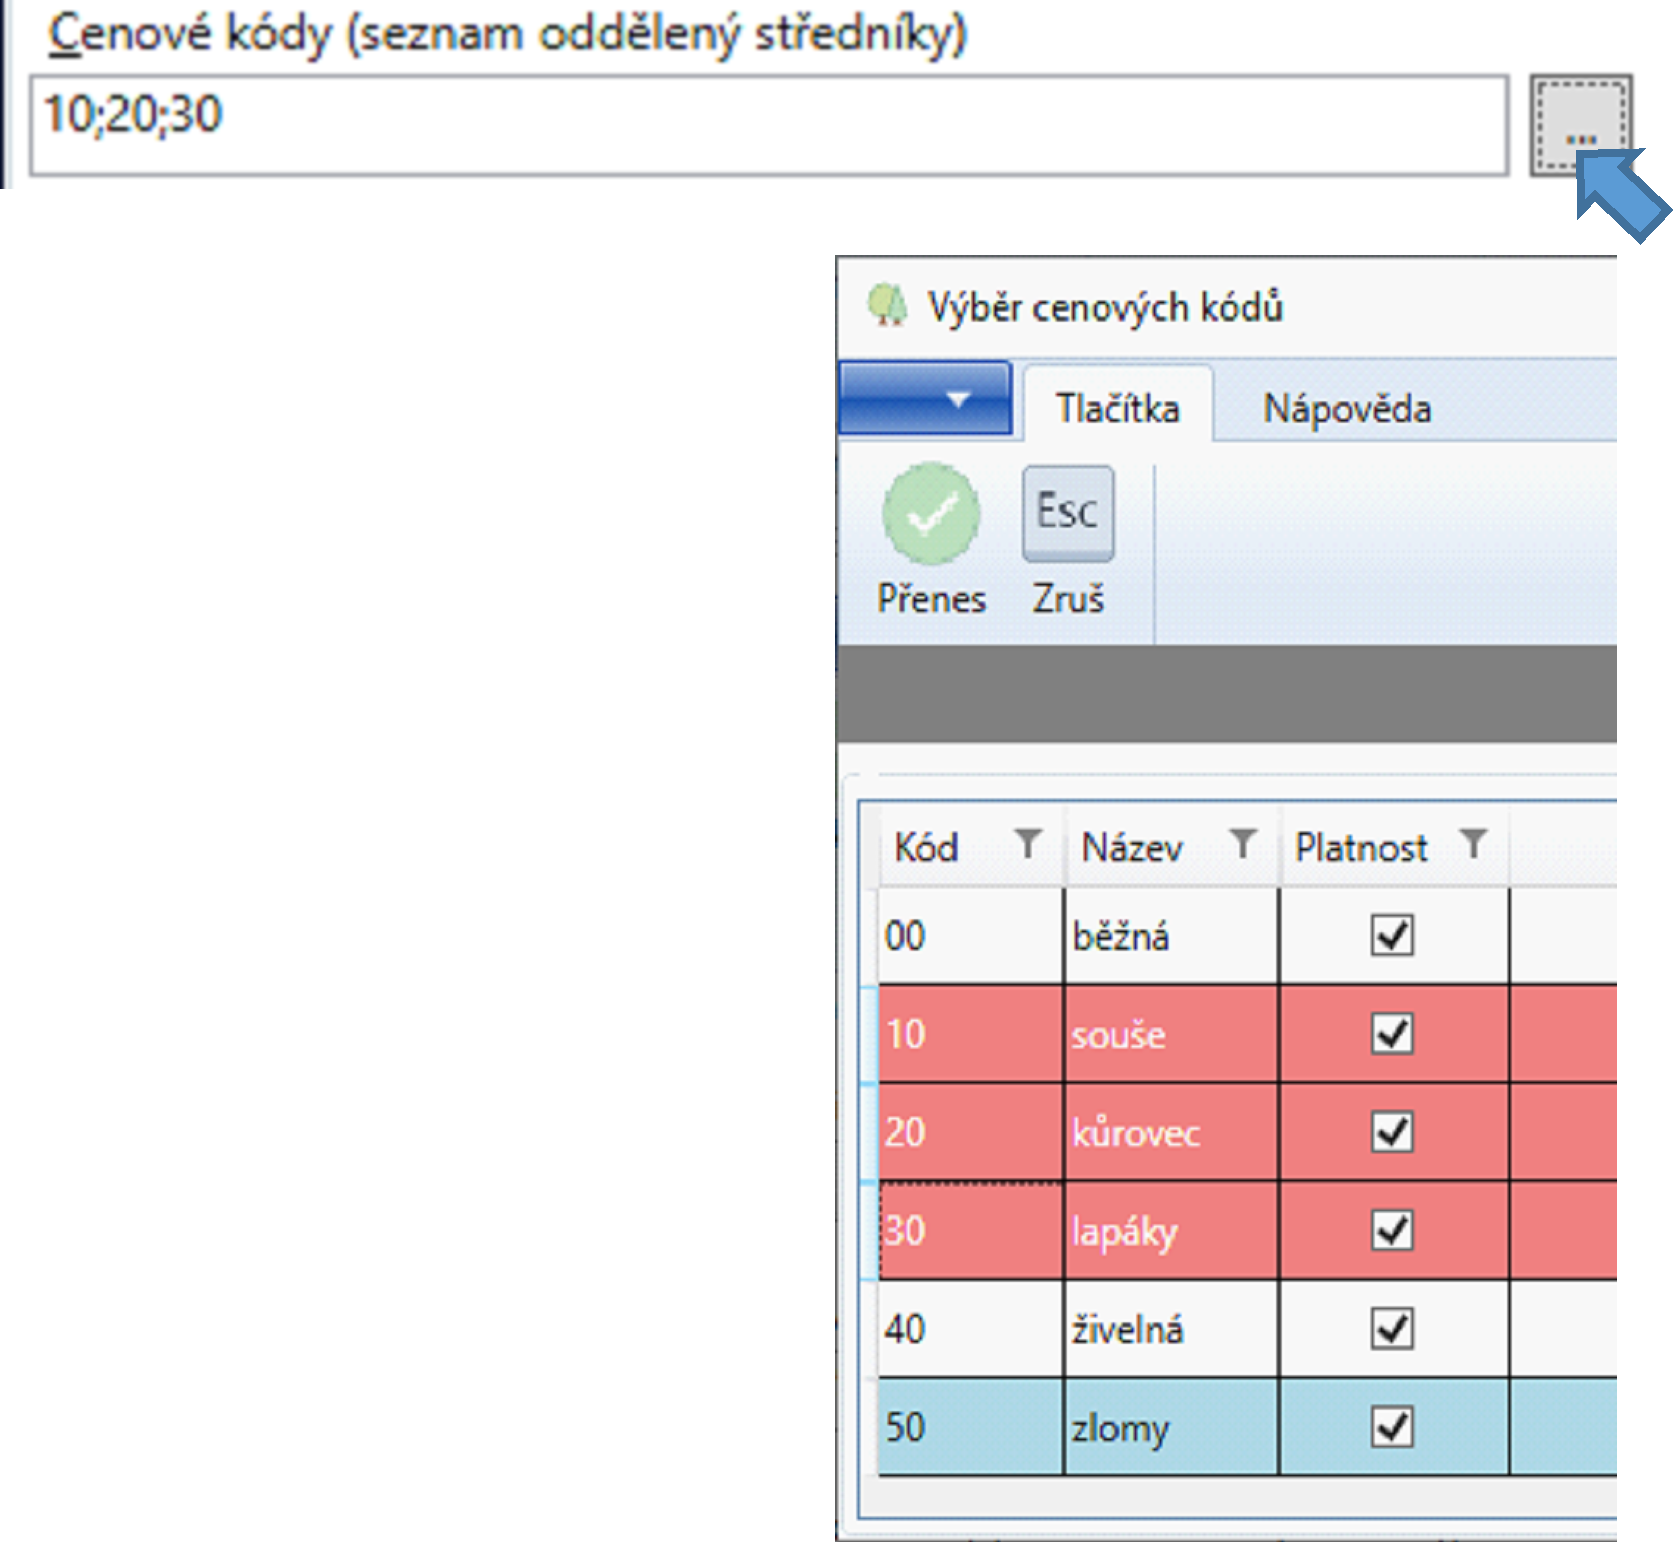Uncheck Platnost checkbox for kůrovec row
This screenshot has height=1542, width=1673.
pos(1391,1132)
